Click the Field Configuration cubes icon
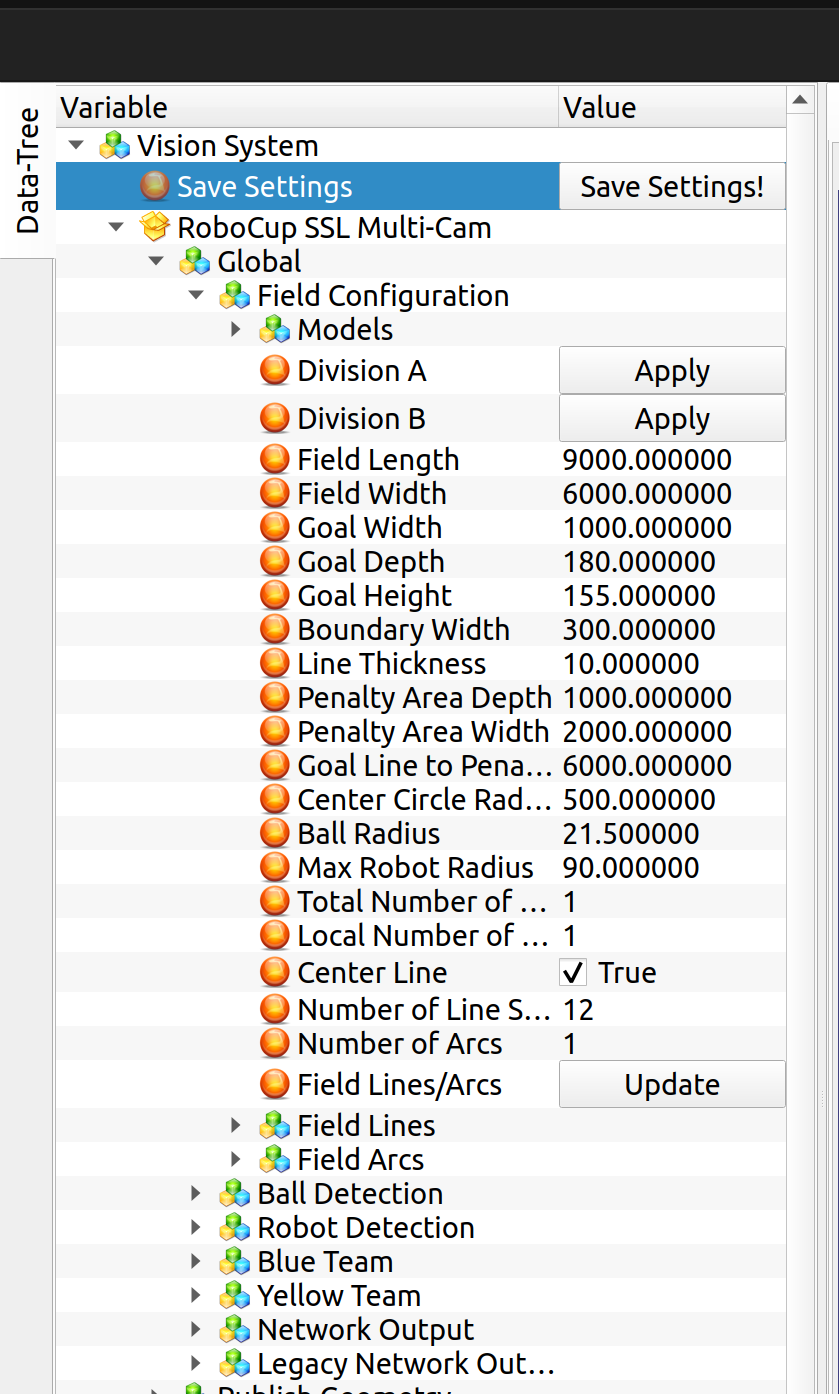The width and height of the screenshot is (839, 1394). 234,296
